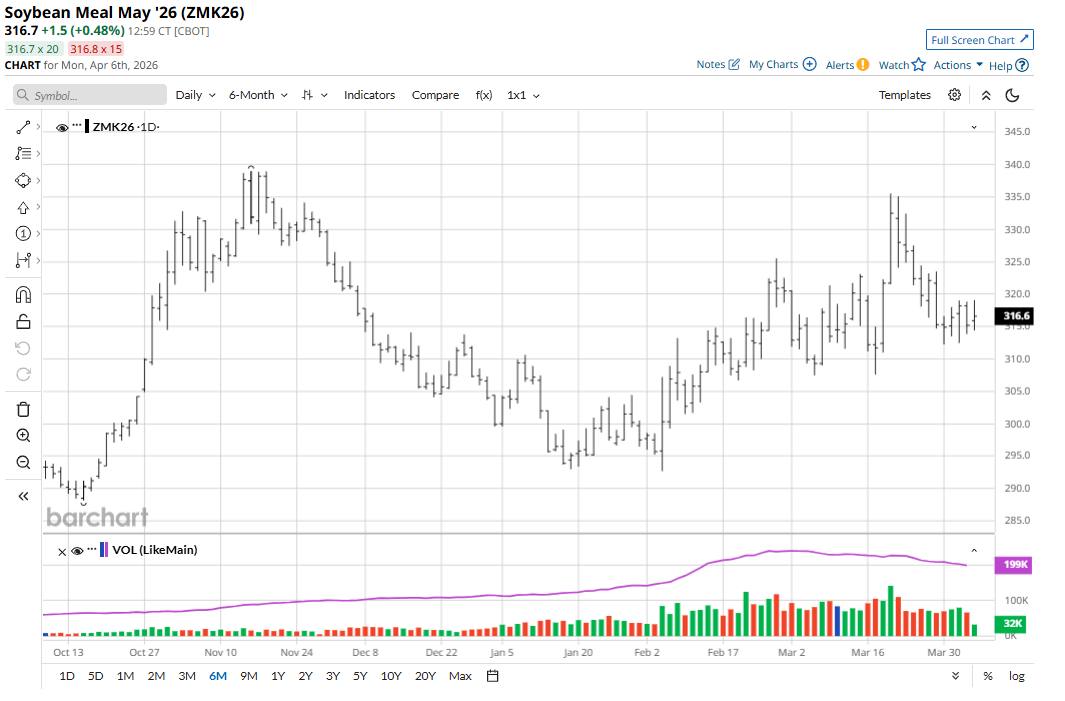
Task: Select the arrow marker tool
Action: (23, 207)
